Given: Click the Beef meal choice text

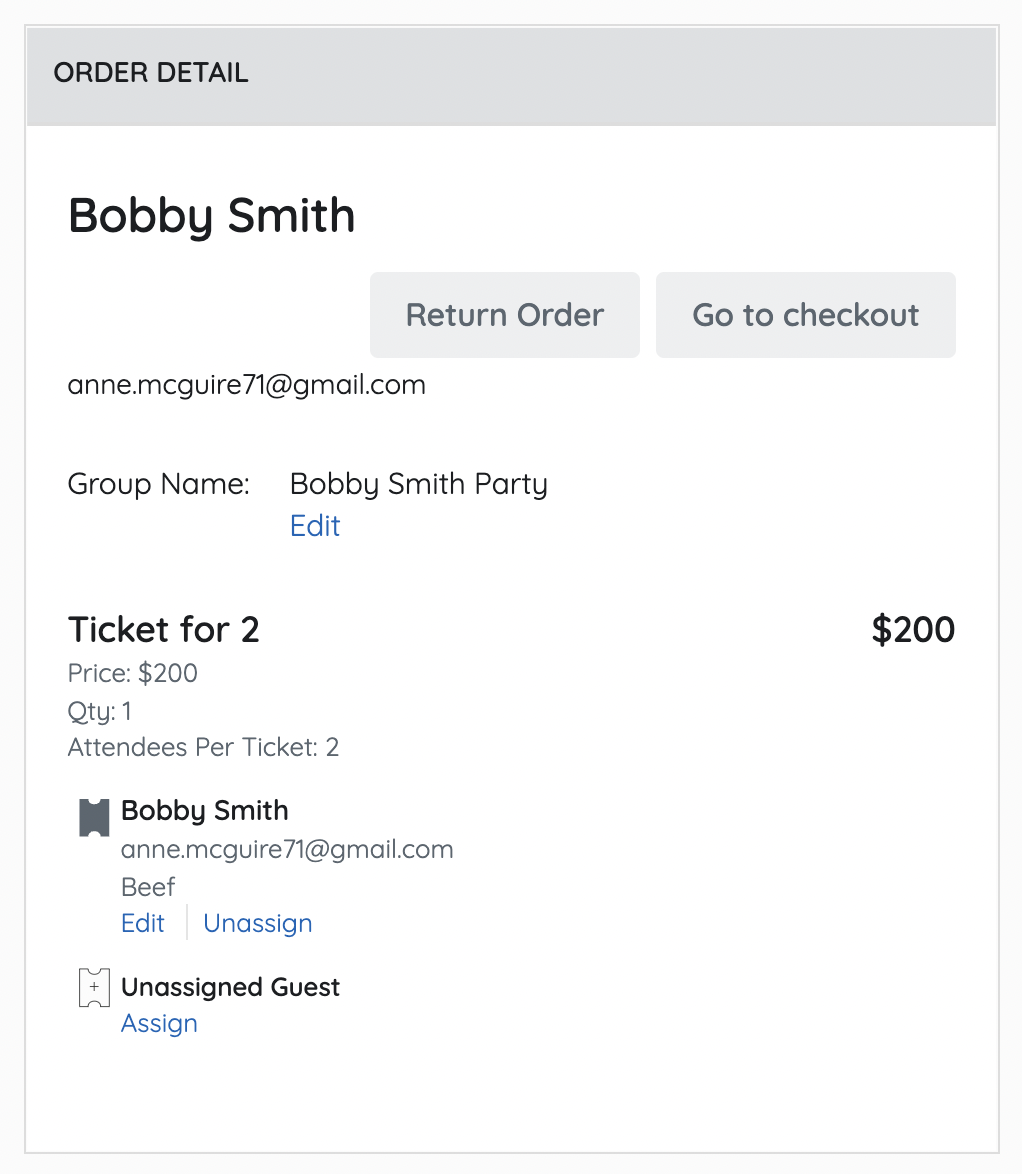Looking at the screenshot, I should click(x=148, y=887).
